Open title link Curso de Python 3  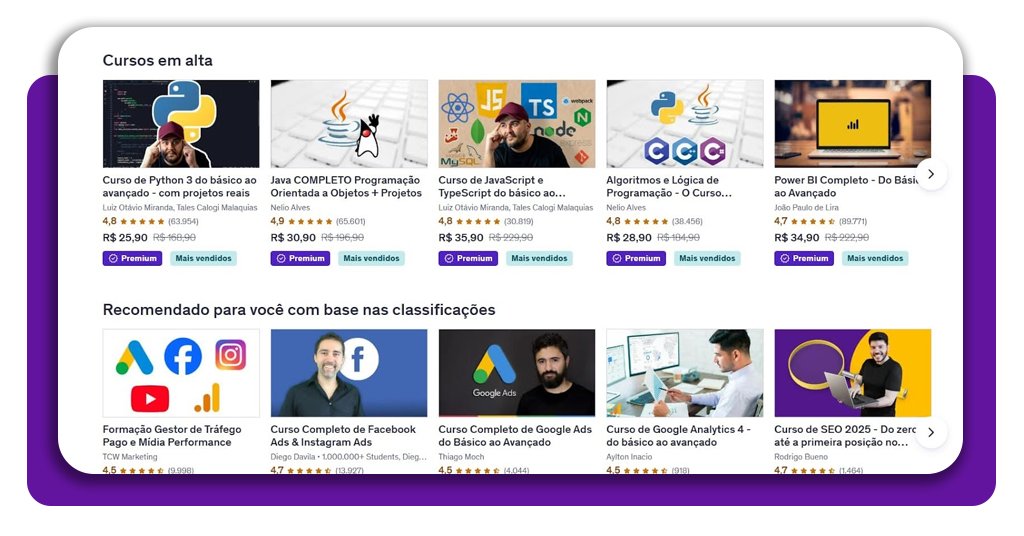click(180, 187)
